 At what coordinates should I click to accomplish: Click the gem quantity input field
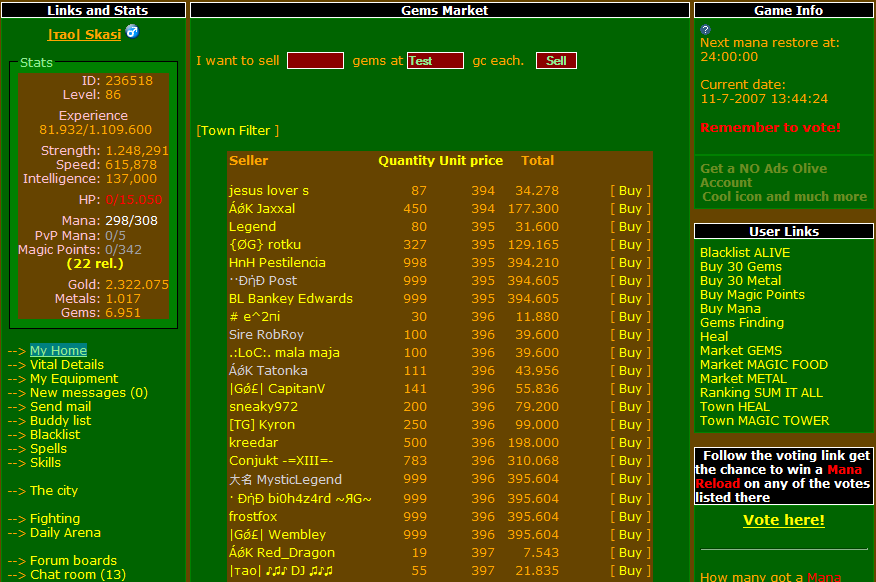coord(315,61)
